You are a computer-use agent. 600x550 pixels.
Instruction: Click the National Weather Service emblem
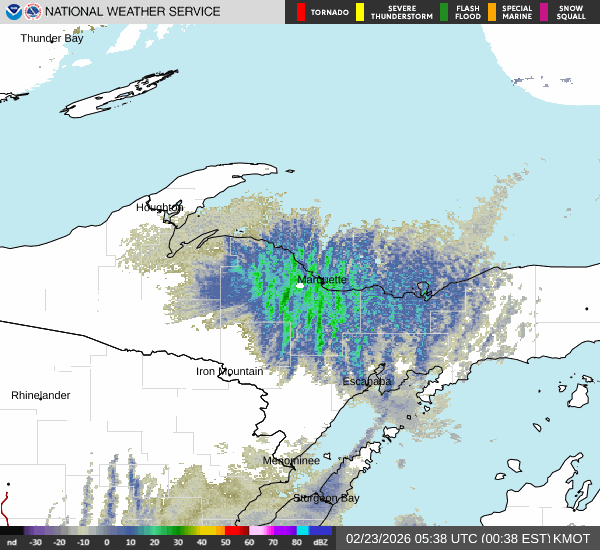coord(34,12)
